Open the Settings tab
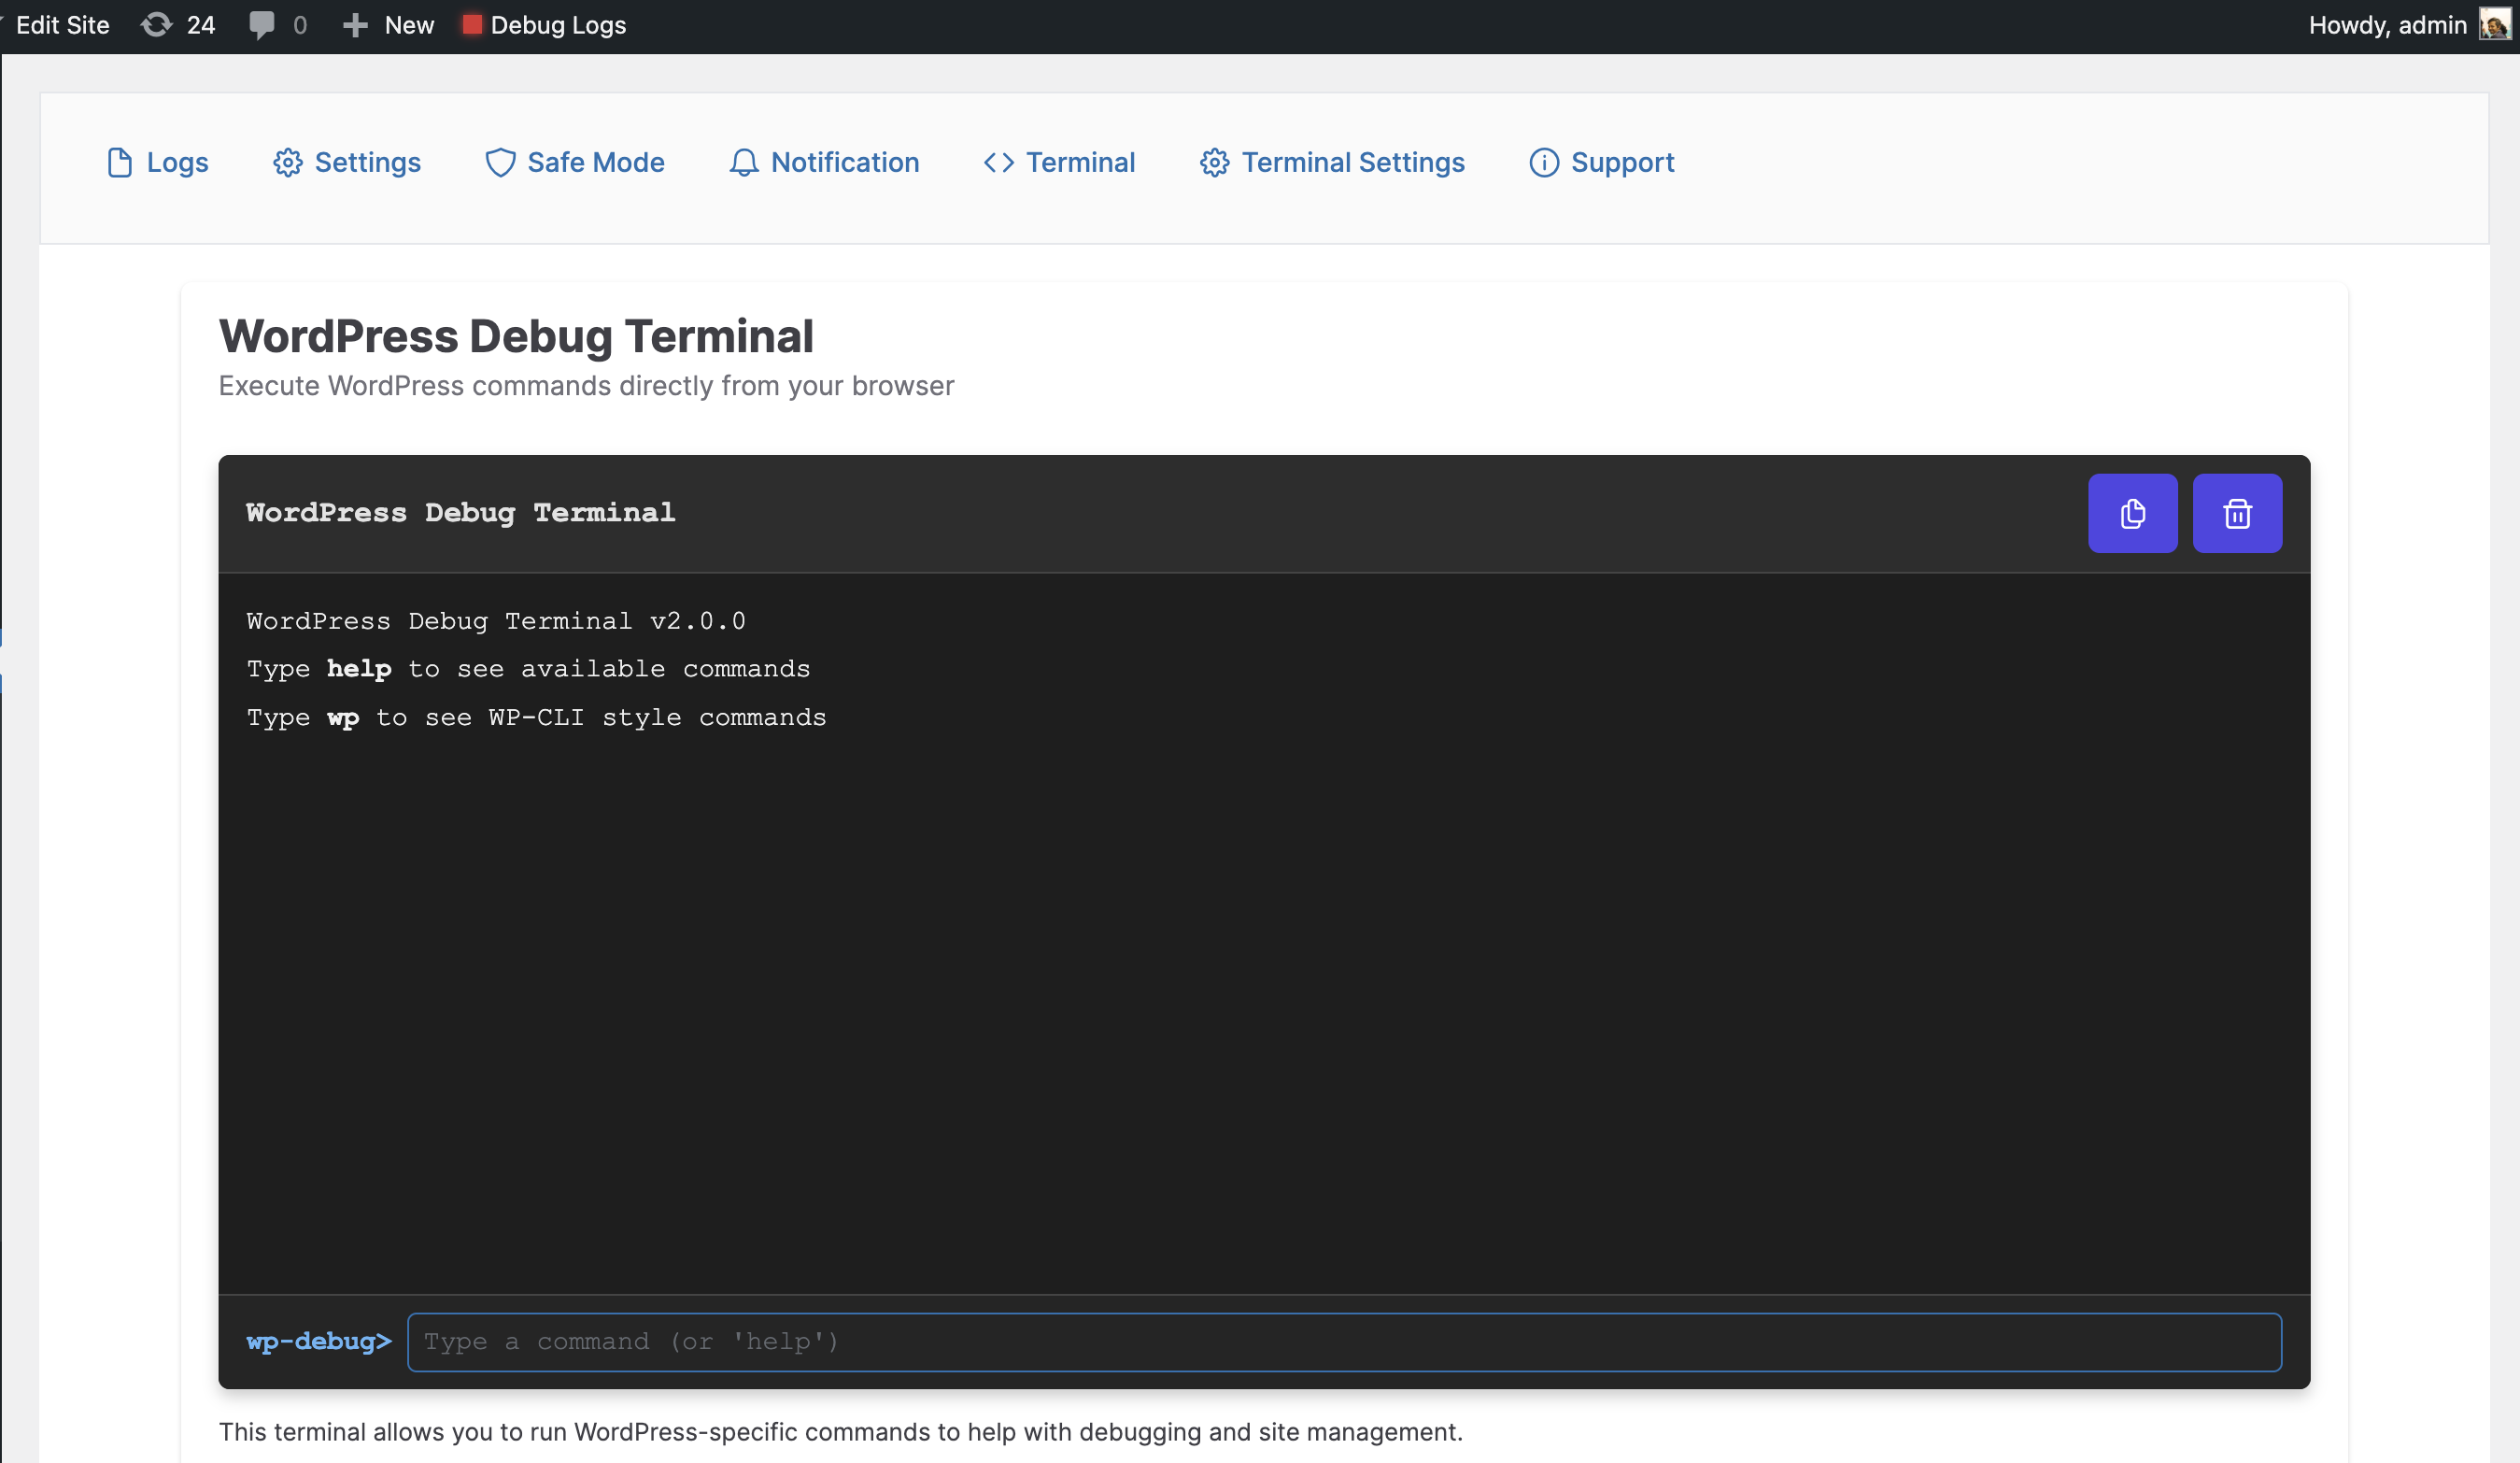 point(347,162)
